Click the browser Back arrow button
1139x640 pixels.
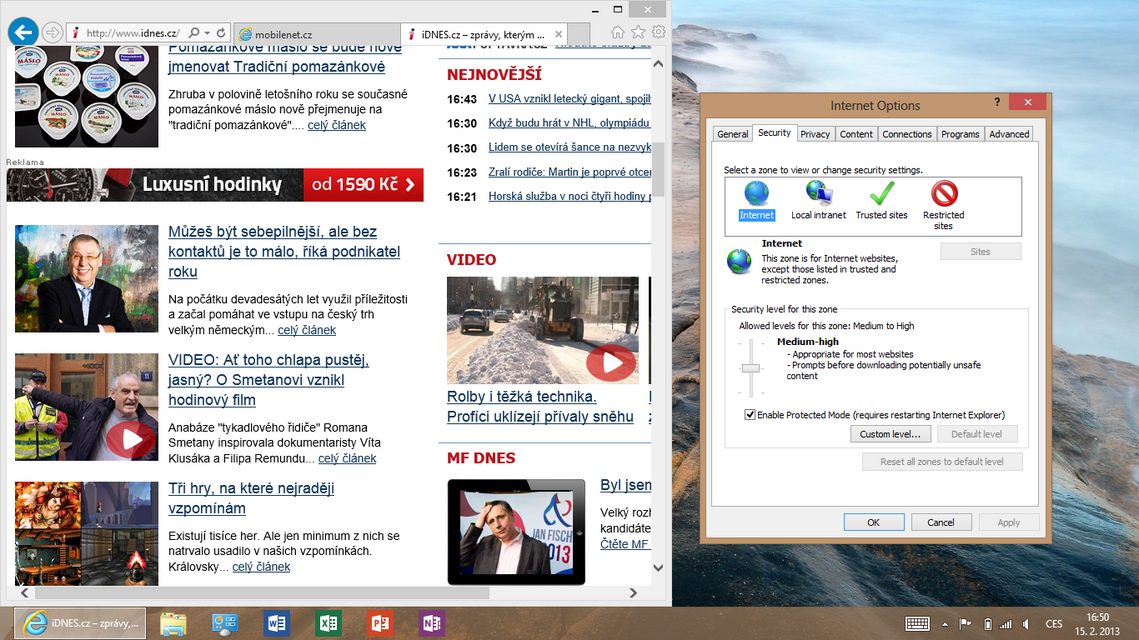(x=23, y=32)
